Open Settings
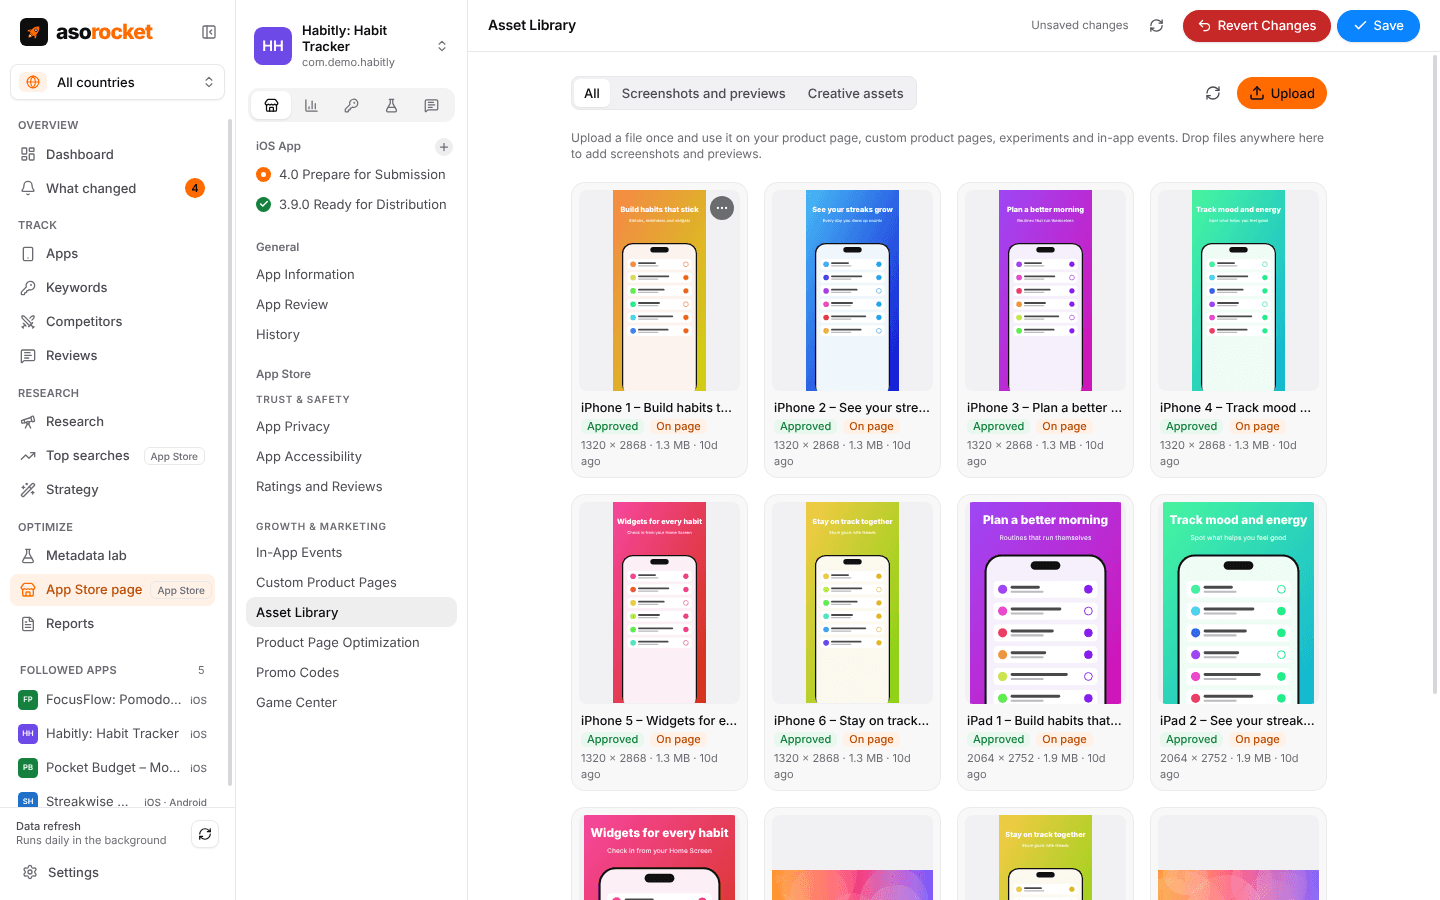Screen dimensions: 1440x900 117,872
